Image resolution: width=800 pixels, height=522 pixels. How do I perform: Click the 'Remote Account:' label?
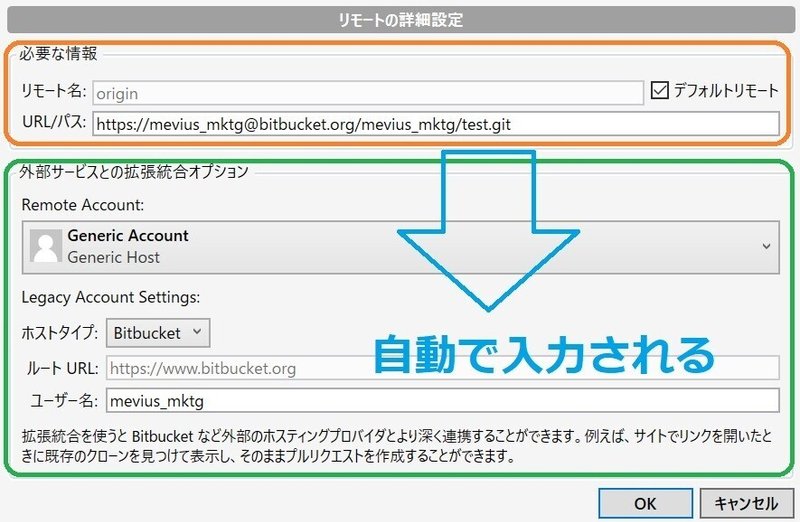click(83, 205)
